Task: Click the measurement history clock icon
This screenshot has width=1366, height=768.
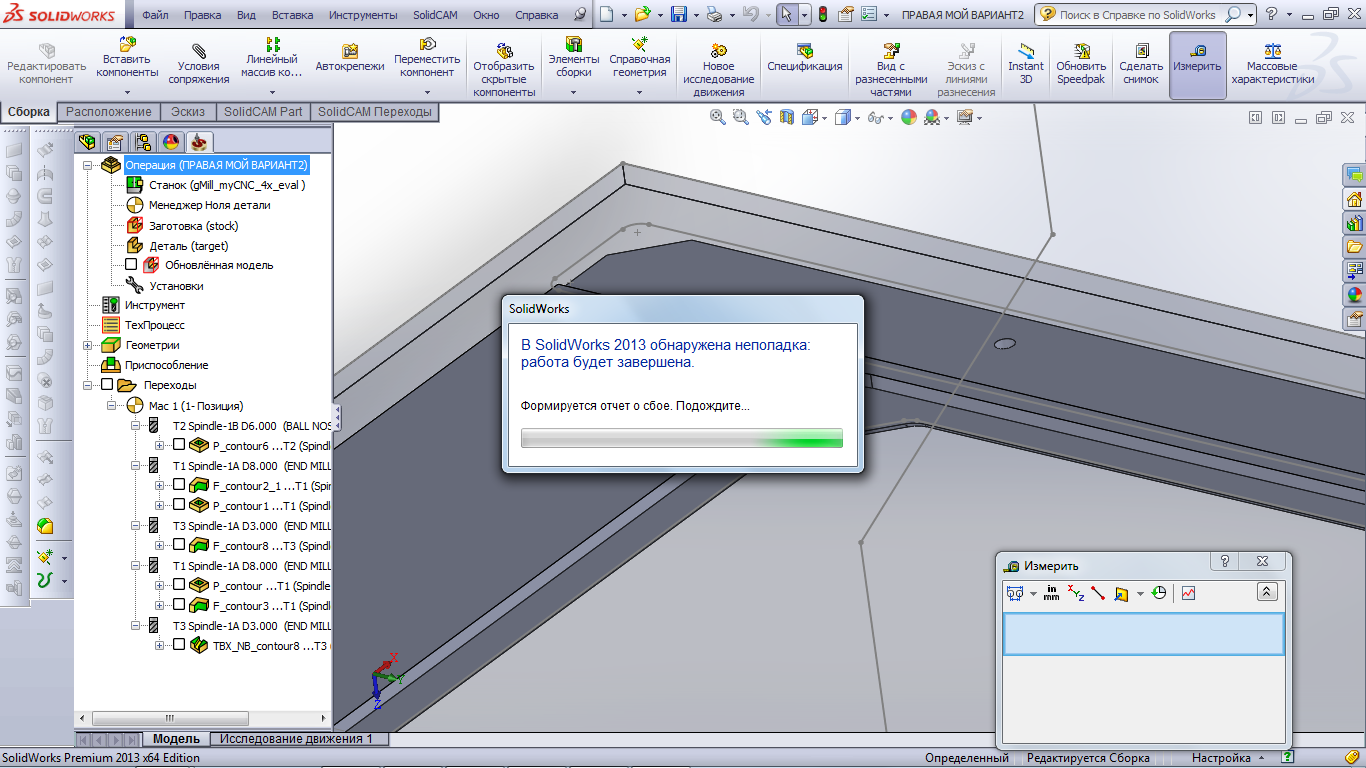Action: [x=1159, y=593]
